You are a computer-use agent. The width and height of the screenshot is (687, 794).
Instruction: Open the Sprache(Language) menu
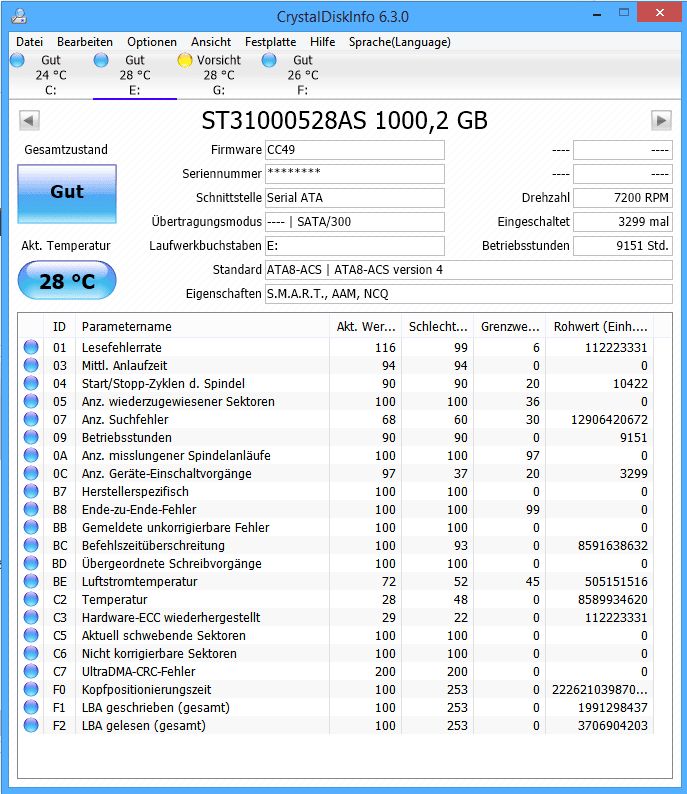coord(399,42)
